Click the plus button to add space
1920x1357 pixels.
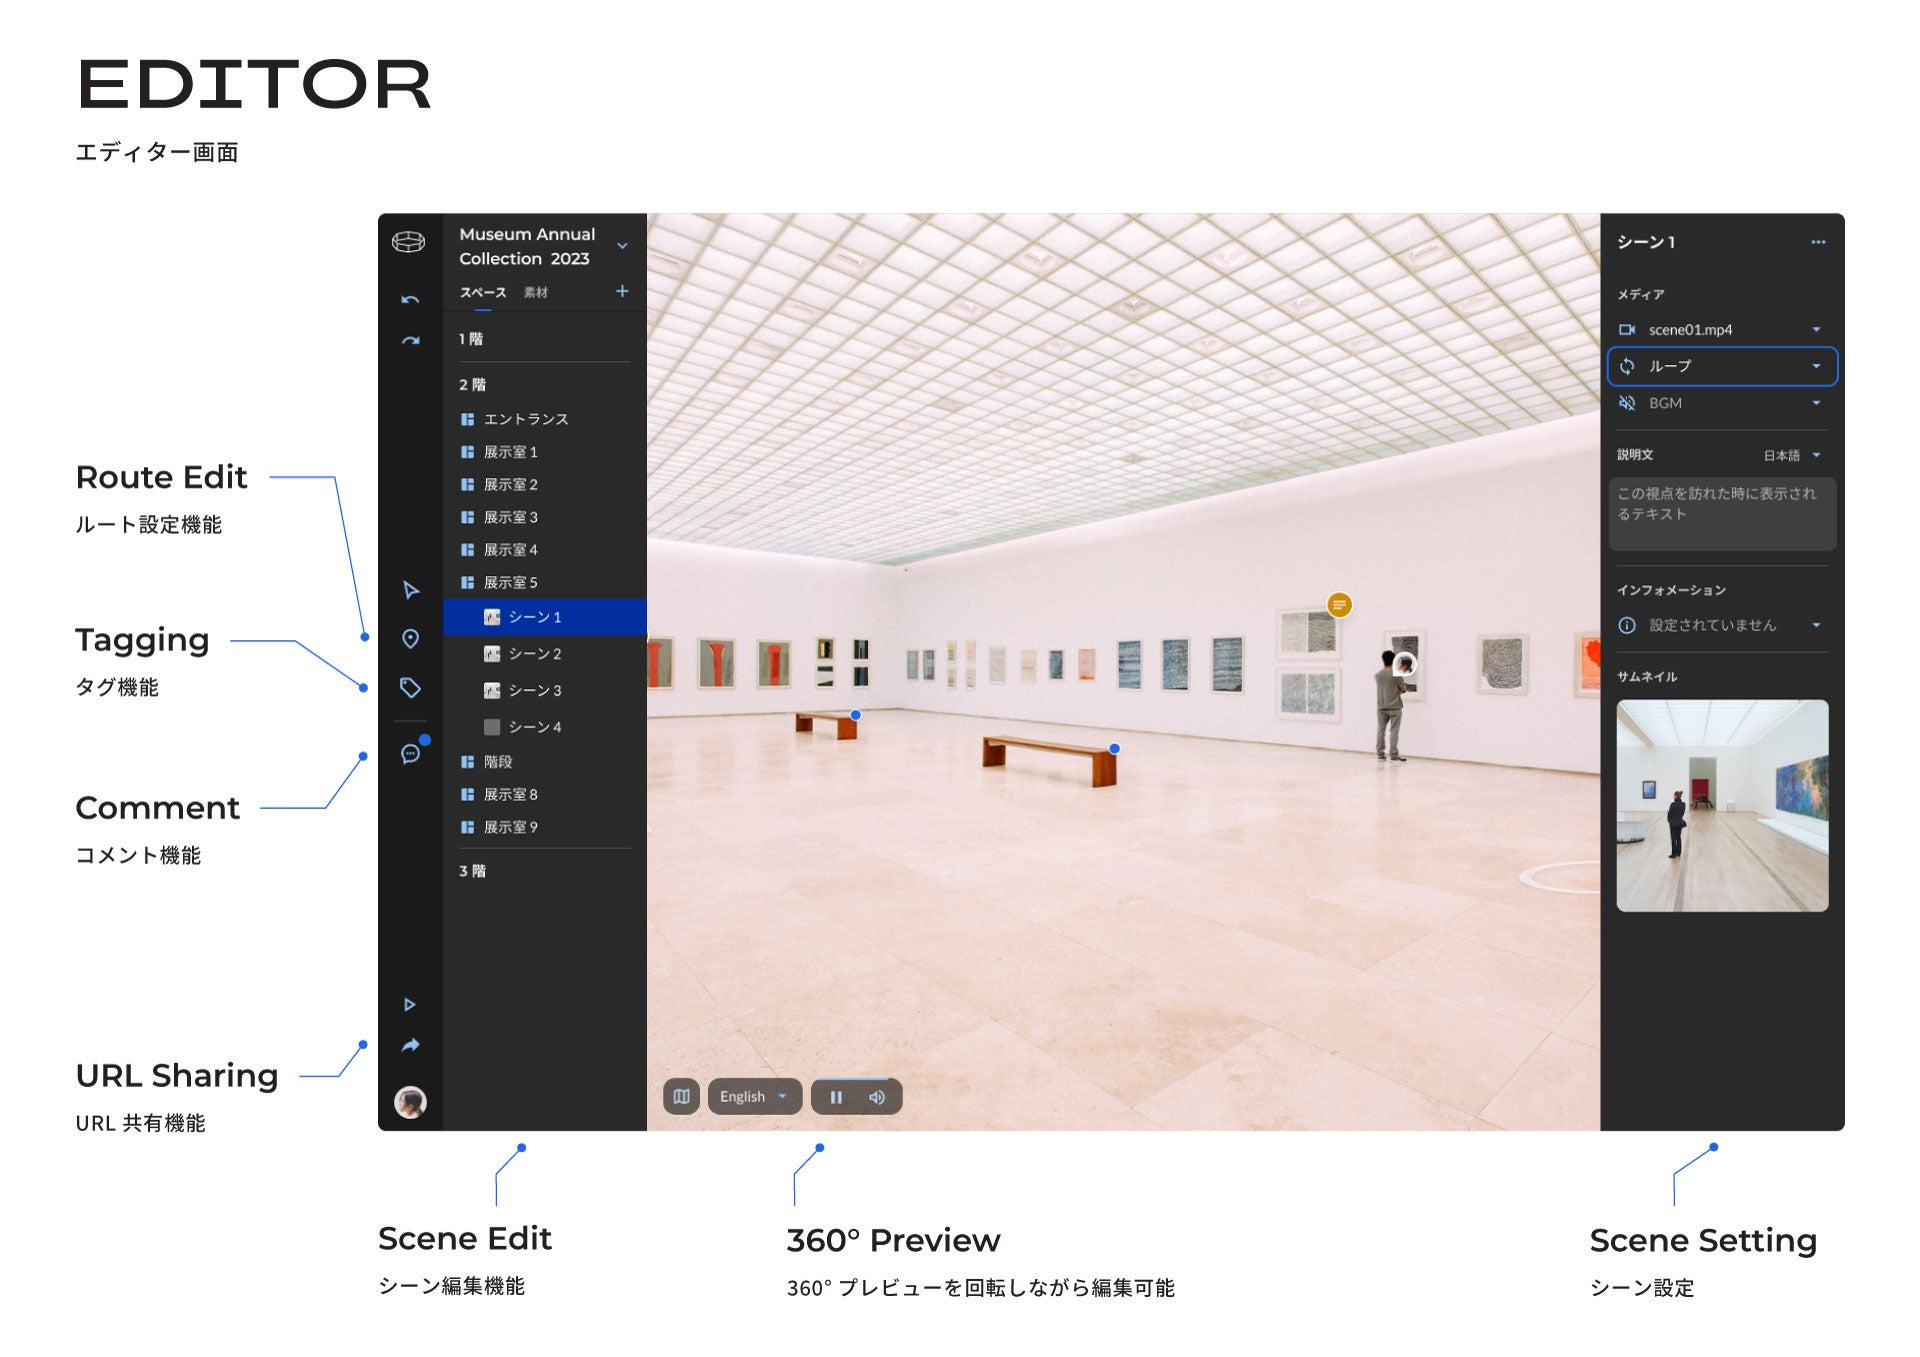click(622, 291)
